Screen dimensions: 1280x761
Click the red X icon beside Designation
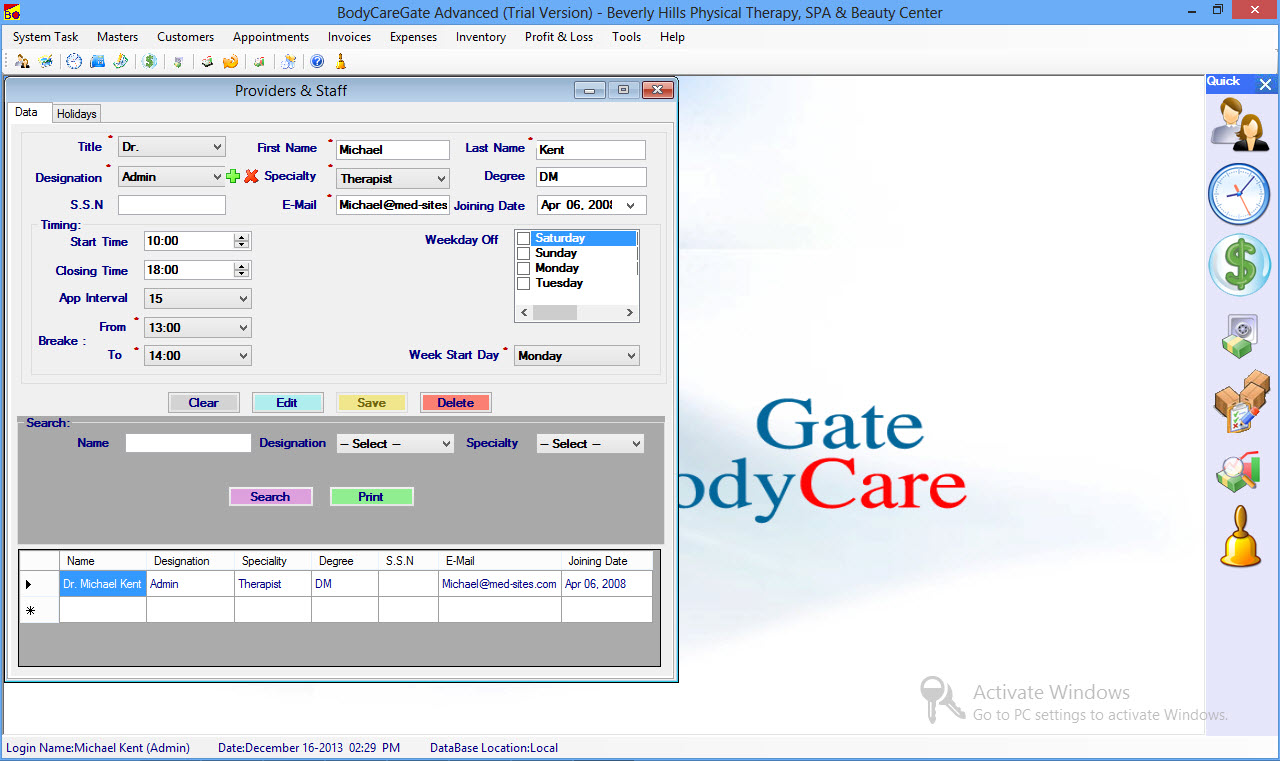[x=251, y=177]
